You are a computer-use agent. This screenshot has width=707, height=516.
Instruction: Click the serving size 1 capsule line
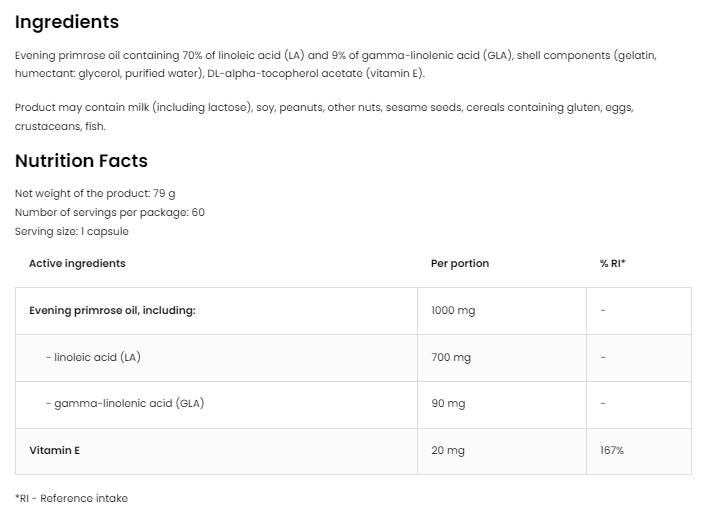[x=72, y=231]
